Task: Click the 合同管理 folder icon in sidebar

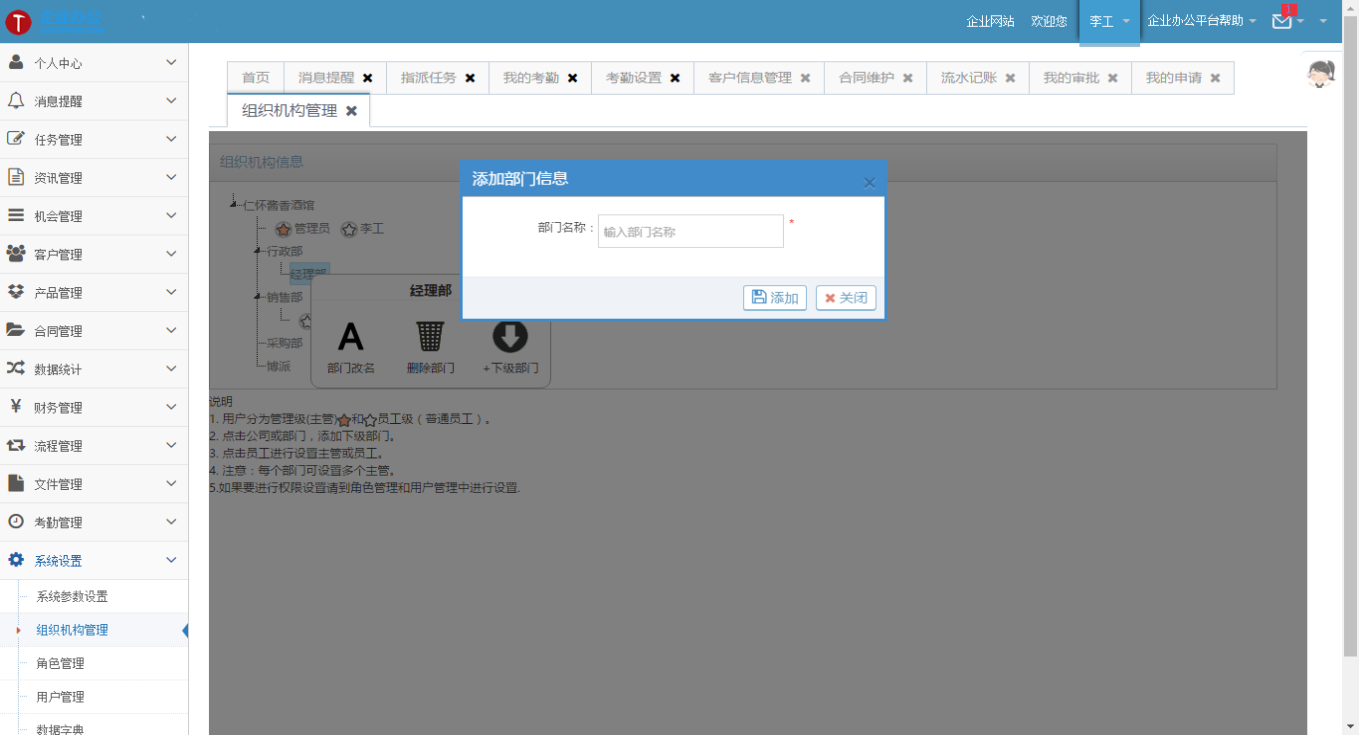Action: (16, 330)
